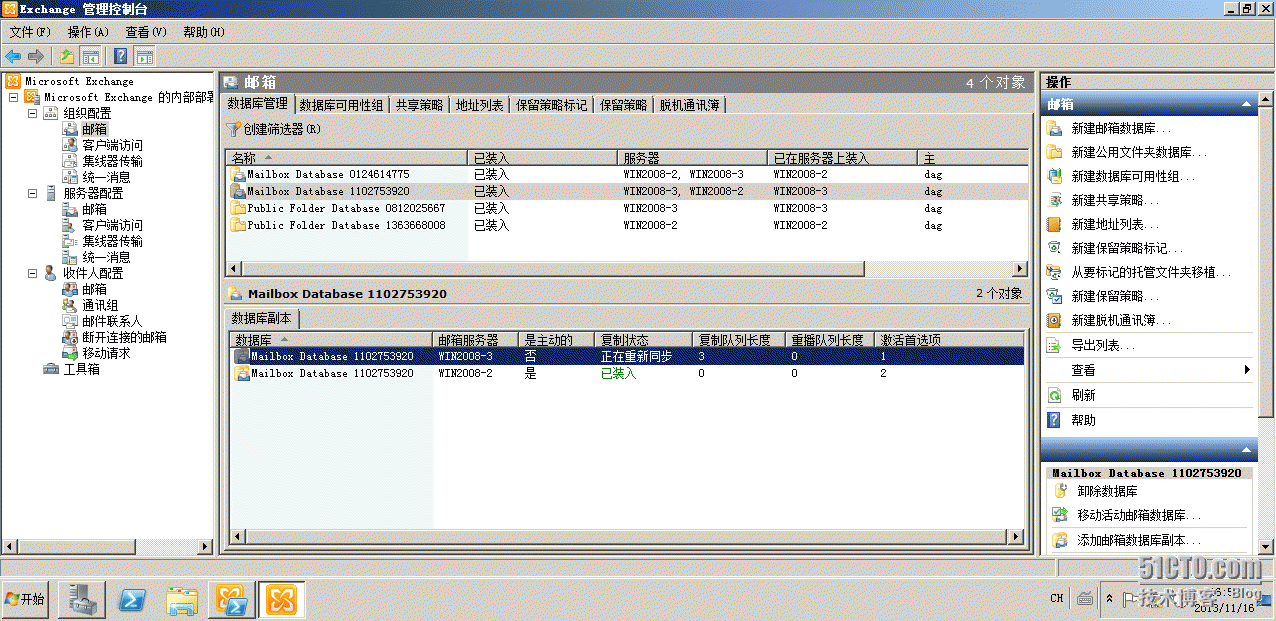Open the 操作(A) menu
The width and height of the screenshot is (1276, 621).
coord(88,32)
